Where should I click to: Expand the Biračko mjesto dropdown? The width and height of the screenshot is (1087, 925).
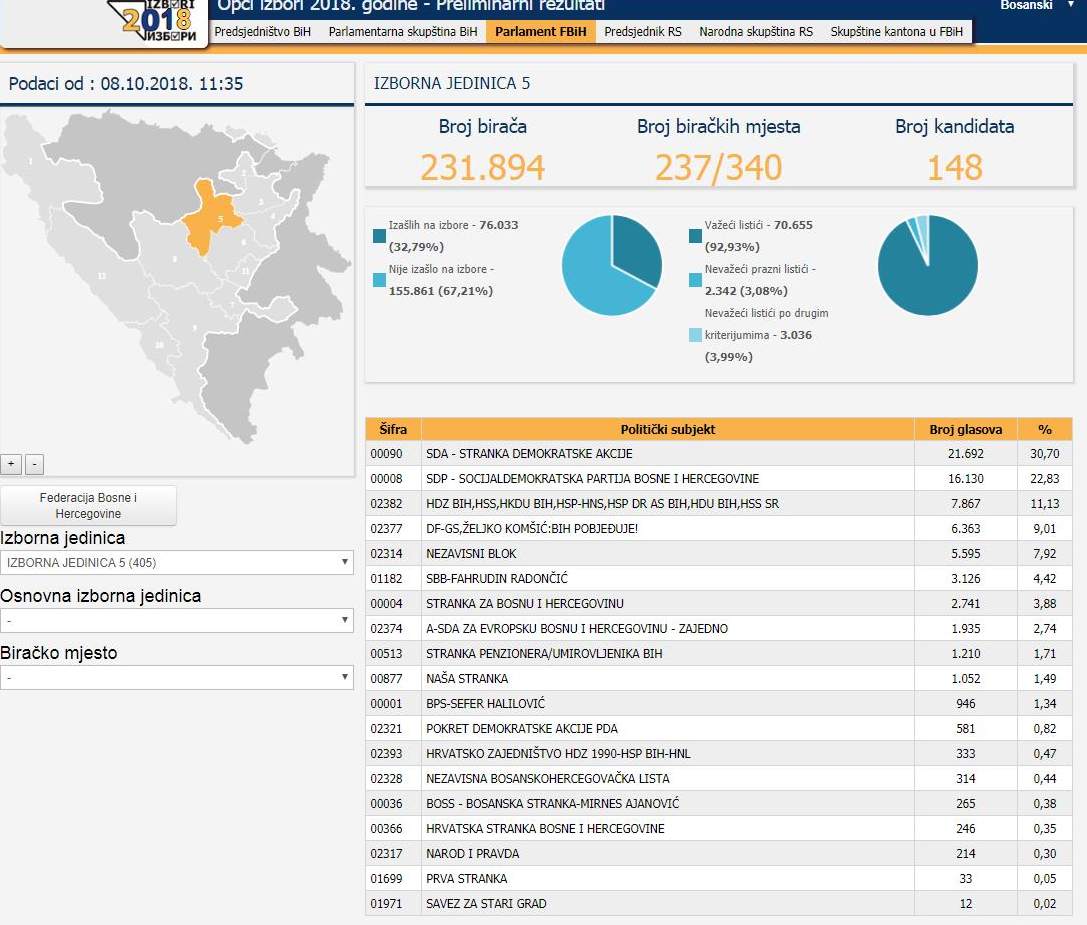click(x=176, y=678)
